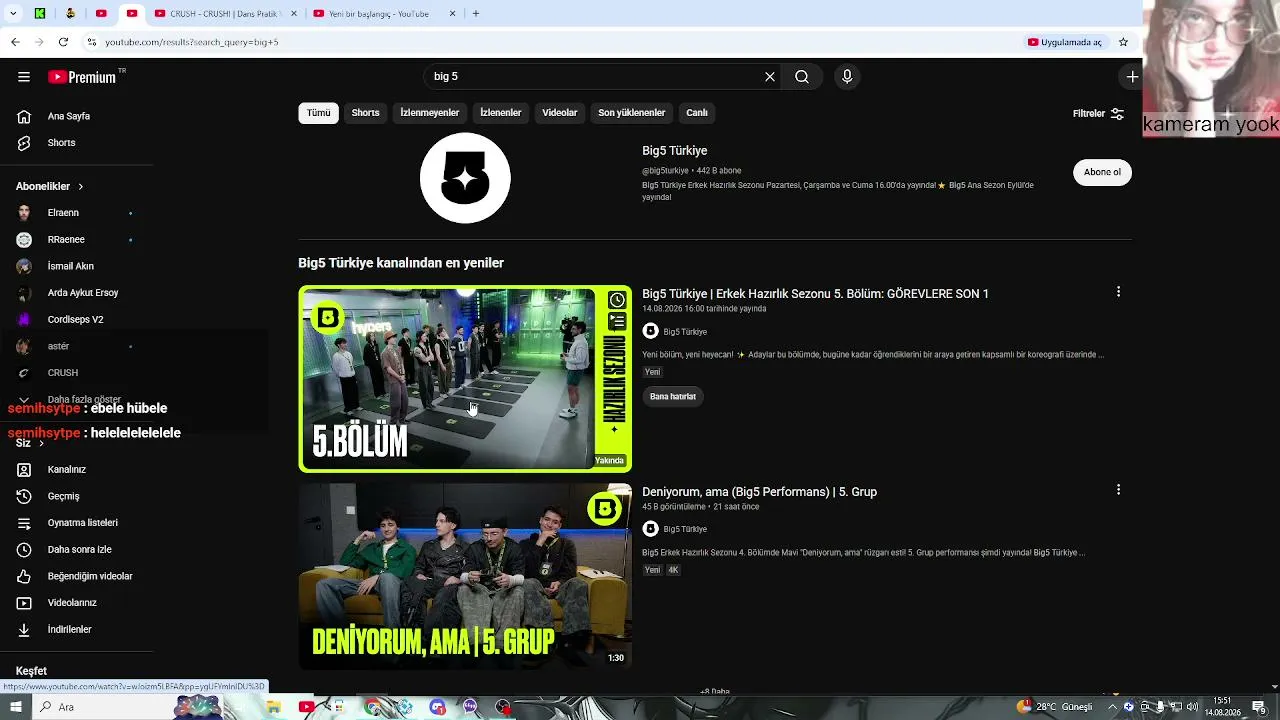The image size is (1280, 720).
Task: Play the 5.BÖLÜM video thumbnail
Action: pyautogui.click(x=465, y=379)
